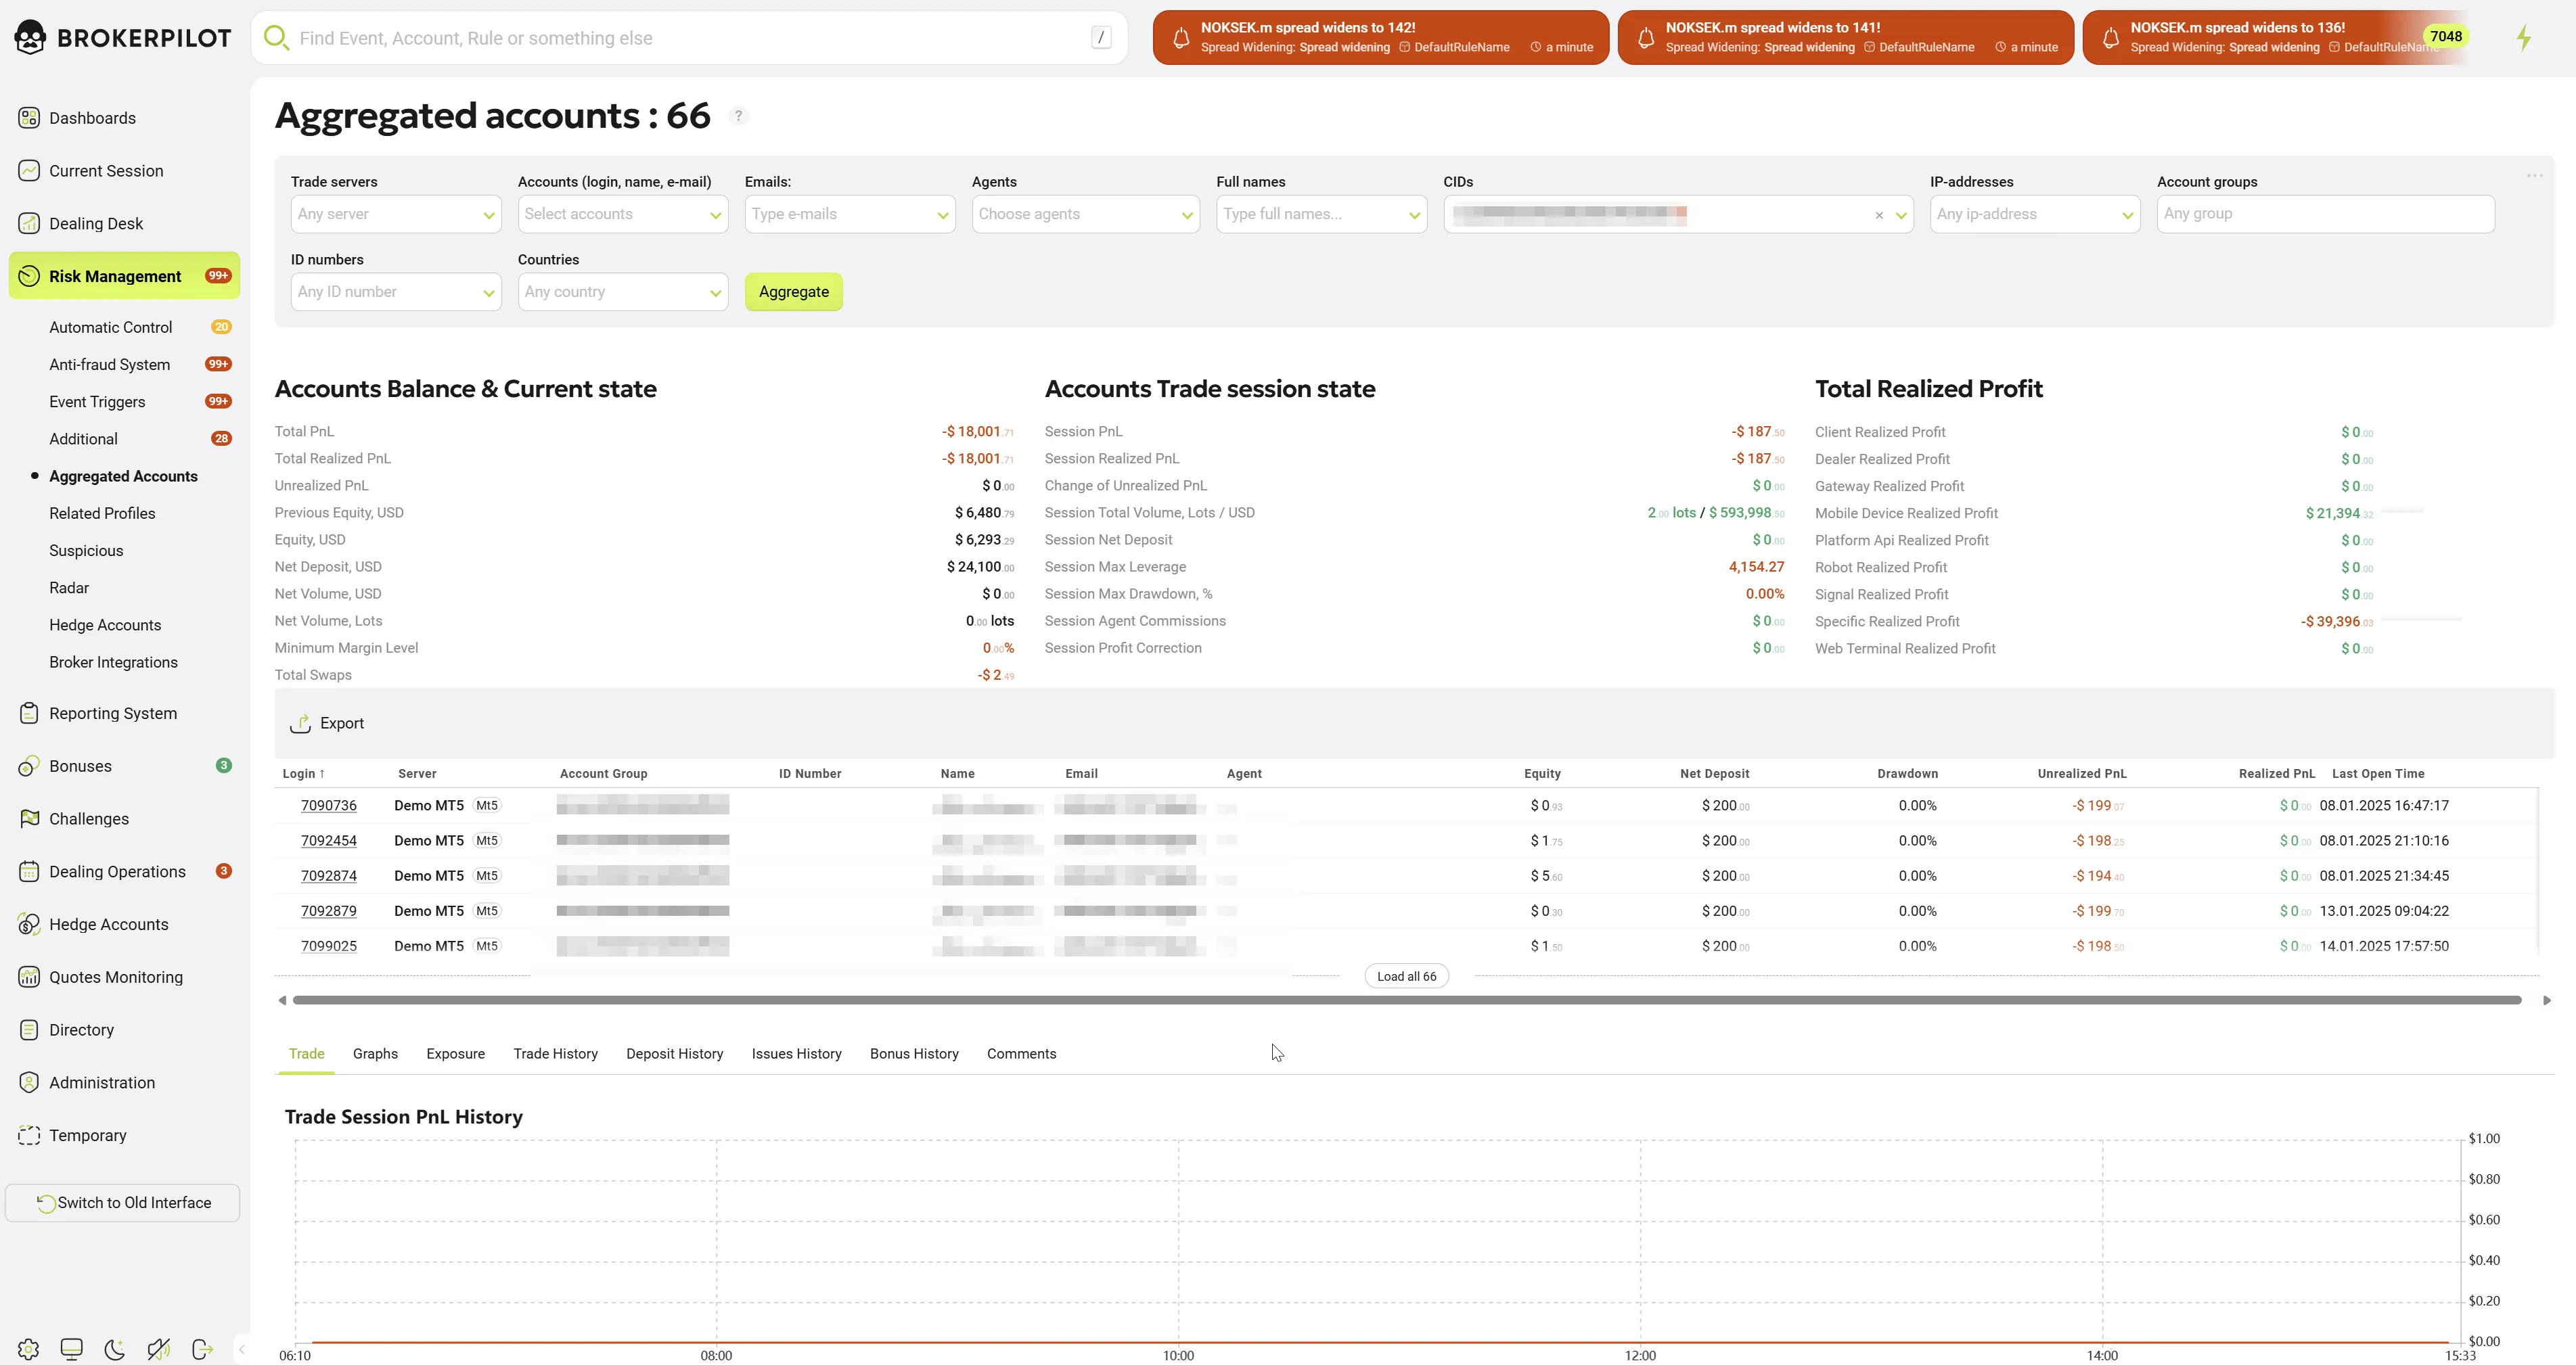Click the Export share icon
Screen dimensions: 2576x1365
coord(300,723)
